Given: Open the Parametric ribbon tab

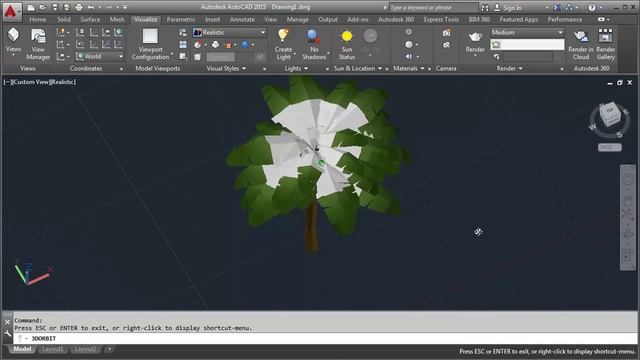Looking at the screenshot, I should [181, 19].
